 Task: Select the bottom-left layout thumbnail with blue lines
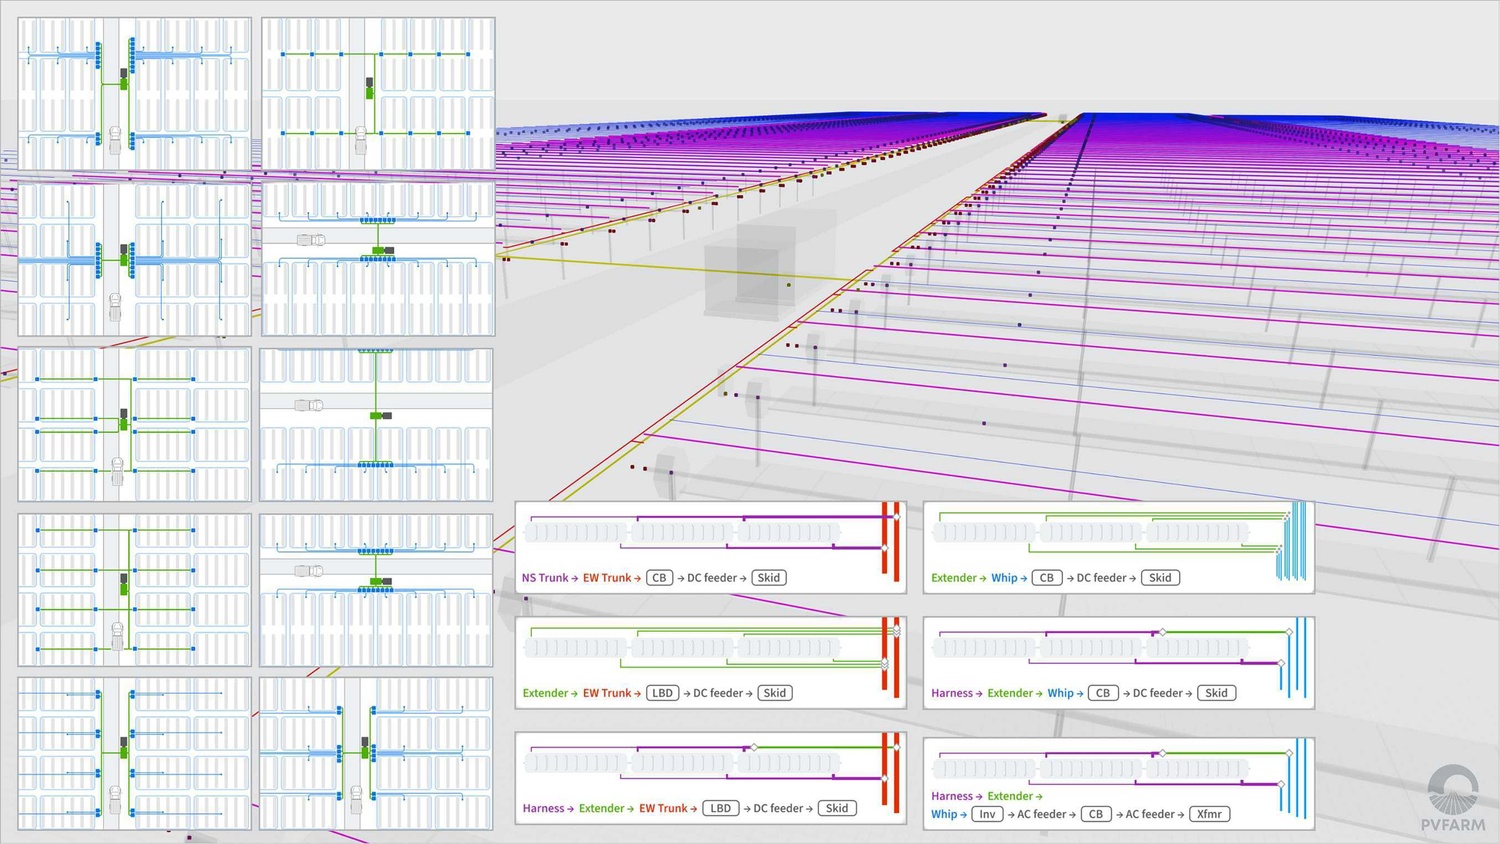click(135, 753)
